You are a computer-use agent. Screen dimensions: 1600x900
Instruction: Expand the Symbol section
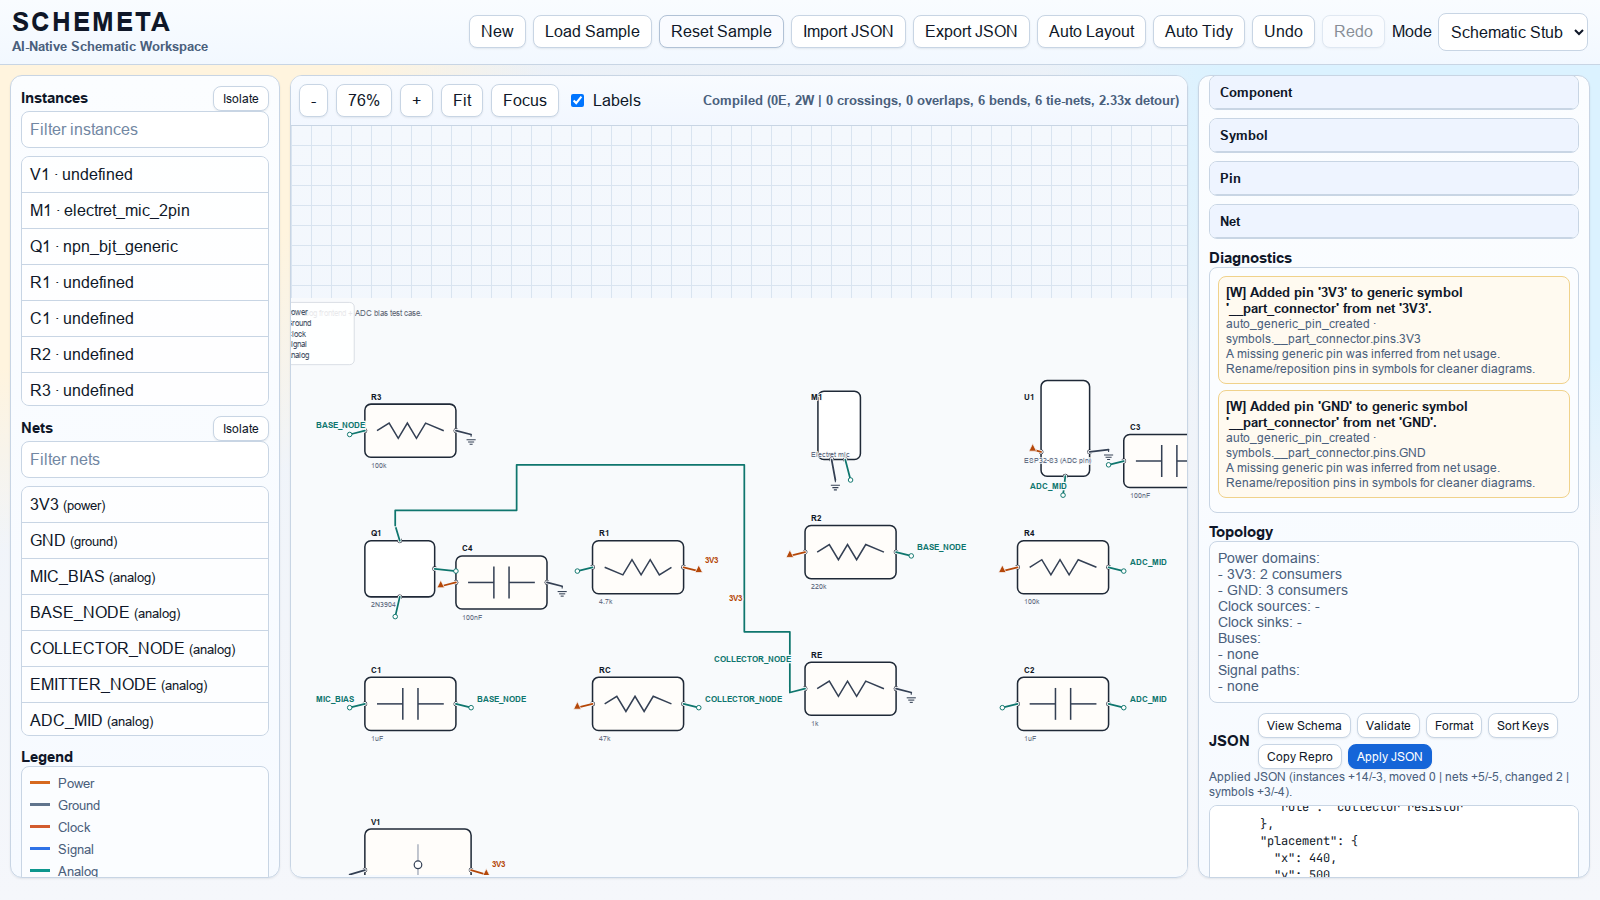tap(1393, 136)
